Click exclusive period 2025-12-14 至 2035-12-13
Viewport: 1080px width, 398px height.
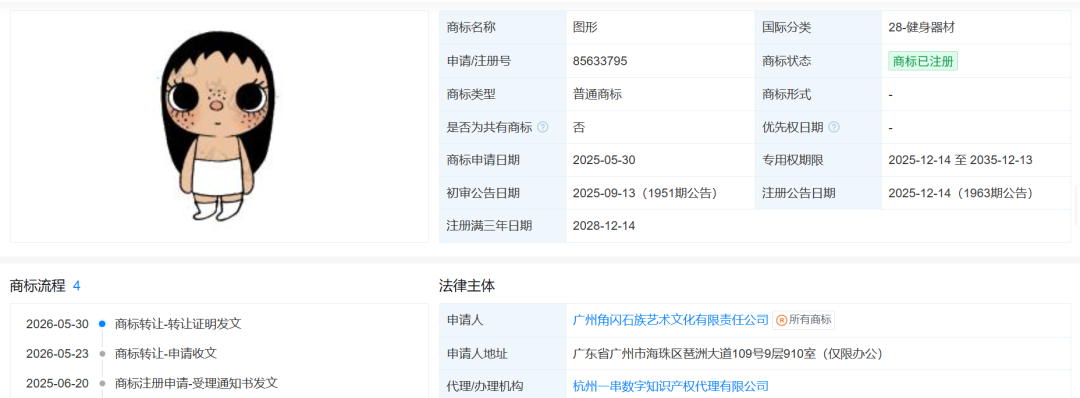tap(960, 160)
